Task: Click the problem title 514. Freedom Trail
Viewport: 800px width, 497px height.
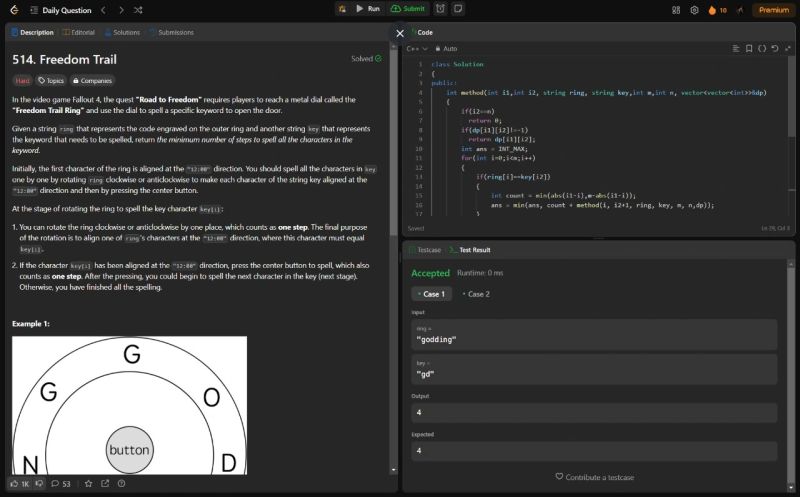Action: click(64, 60)
